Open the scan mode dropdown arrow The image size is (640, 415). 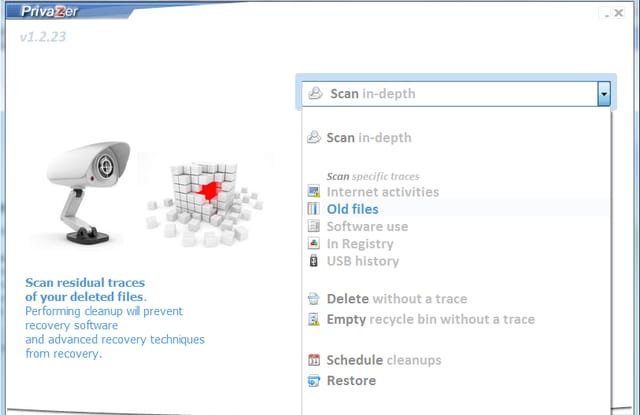pyautogui.click(x=604, y=94)
